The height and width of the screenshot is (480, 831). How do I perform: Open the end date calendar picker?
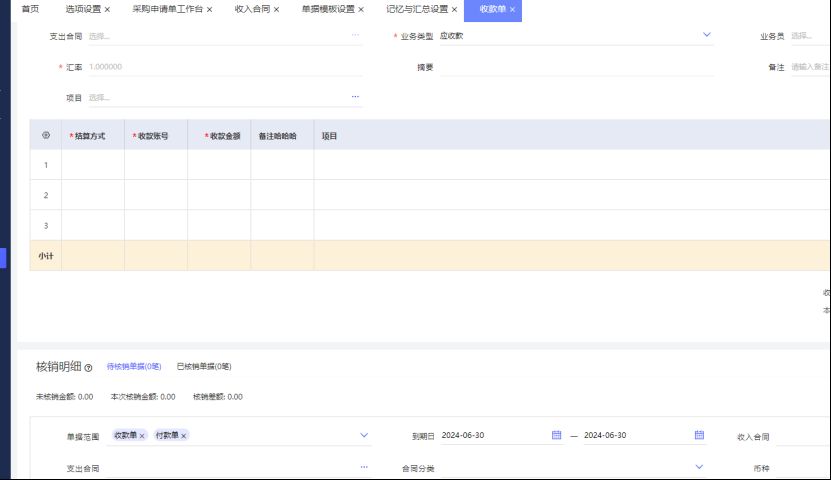tap(699, 435)
